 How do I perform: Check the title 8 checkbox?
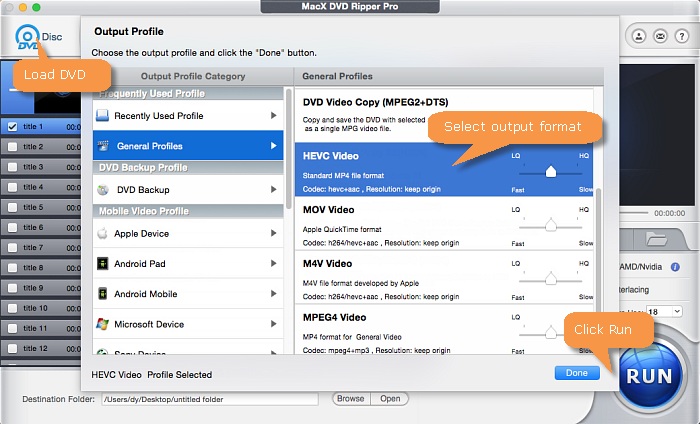[x=12, y=268]
